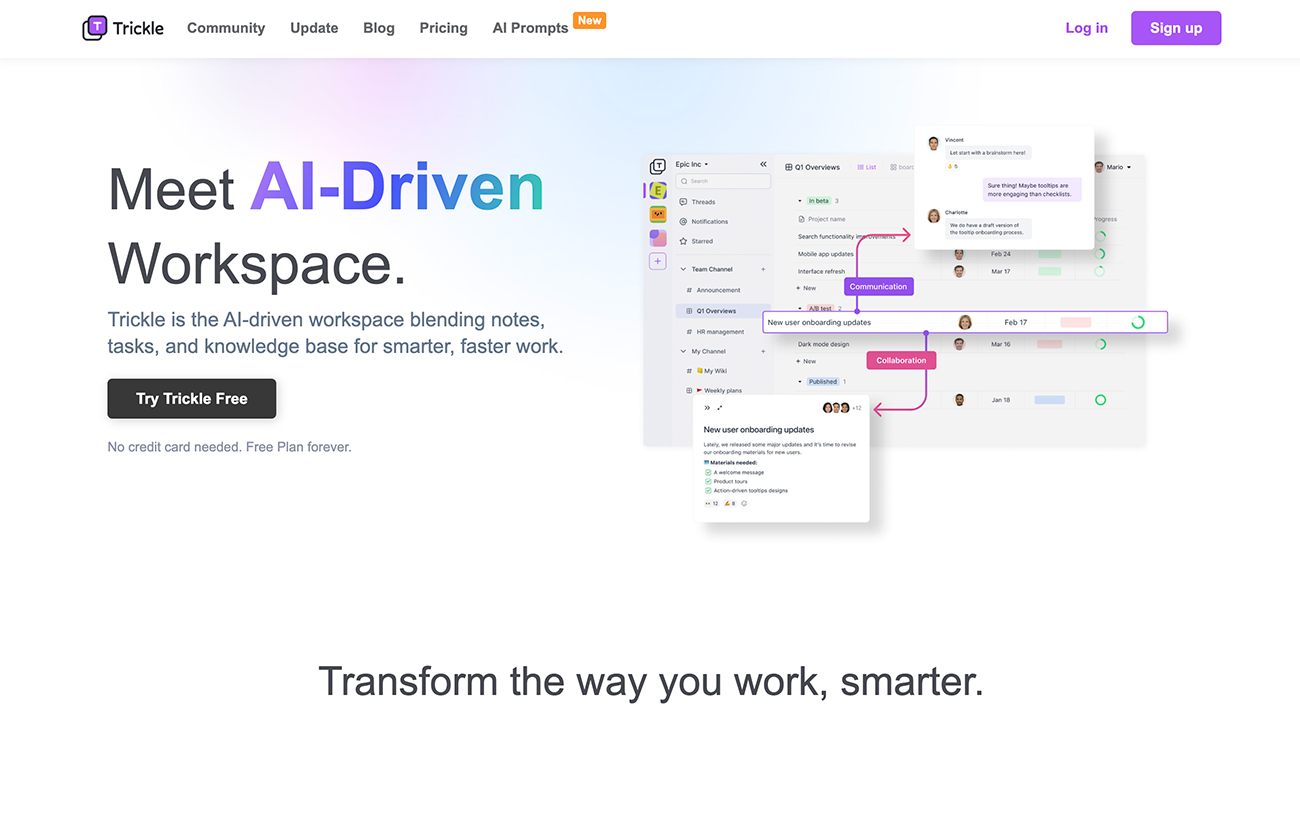This screenshot has height=823, width=1300.
Task: Go to the Community page
Action: click(226, 28)
